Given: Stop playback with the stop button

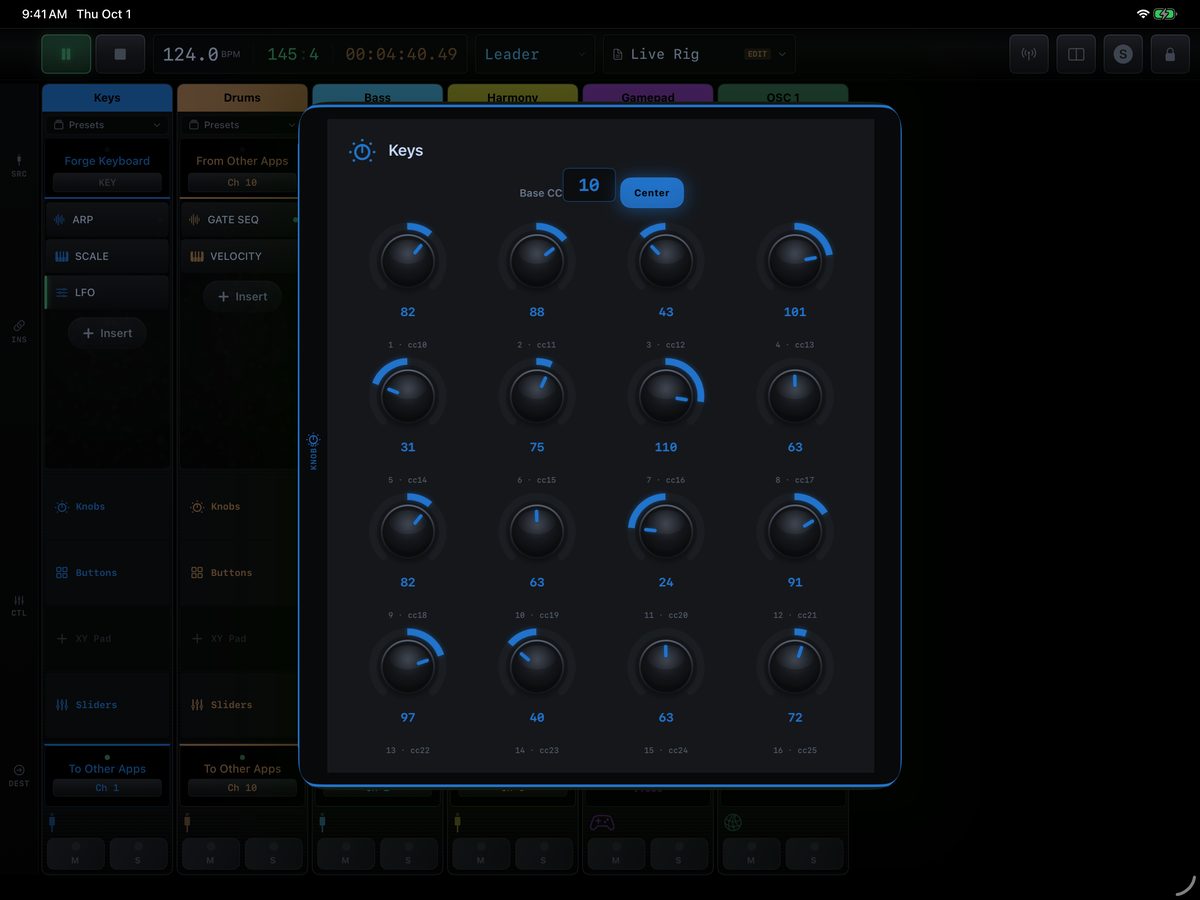Looking at the screenshot, I should [x=120, y=54].
